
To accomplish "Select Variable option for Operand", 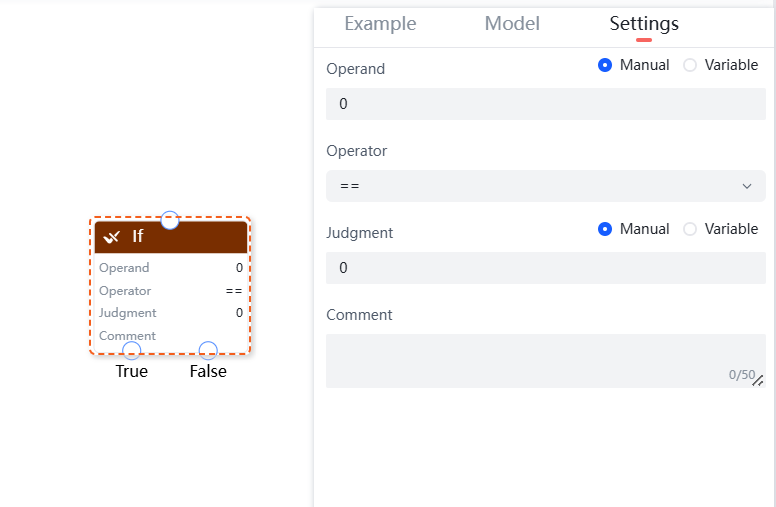I will click(x=690, y=65).
